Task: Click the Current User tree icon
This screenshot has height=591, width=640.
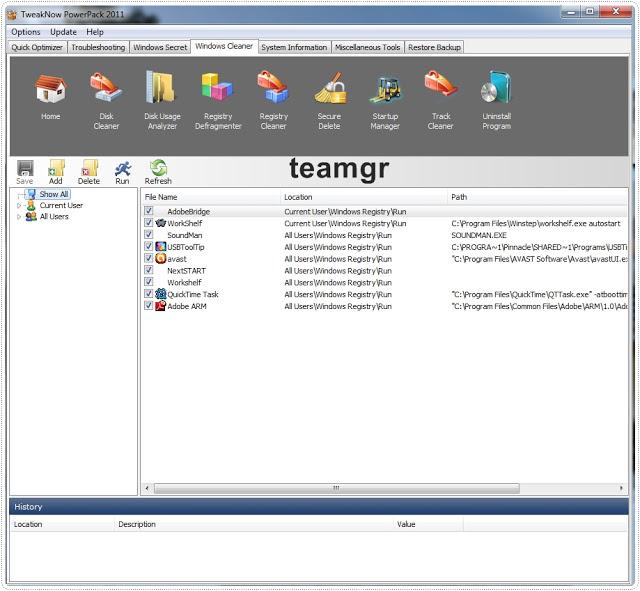Action: click(31, 205)
